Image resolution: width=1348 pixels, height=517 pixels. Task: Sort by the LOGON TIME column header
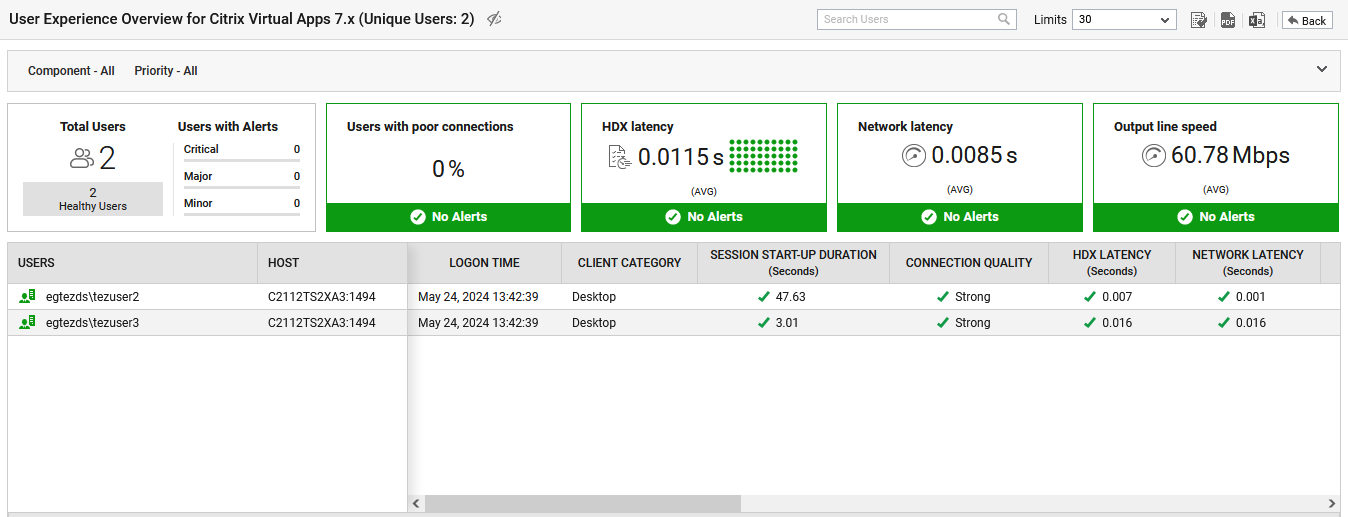click(x=484, y=263)
